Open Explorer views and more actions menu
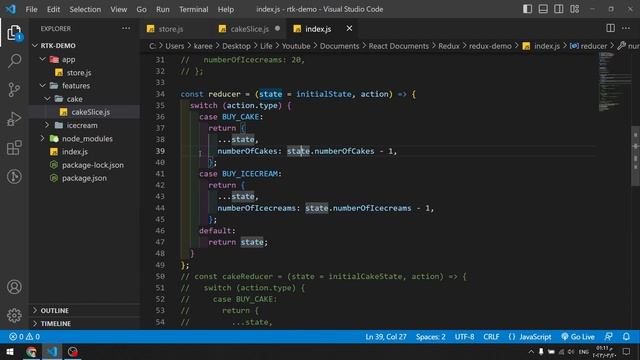Image resolution: width=640 pixels, height=360 pixels. click(126, 29)
